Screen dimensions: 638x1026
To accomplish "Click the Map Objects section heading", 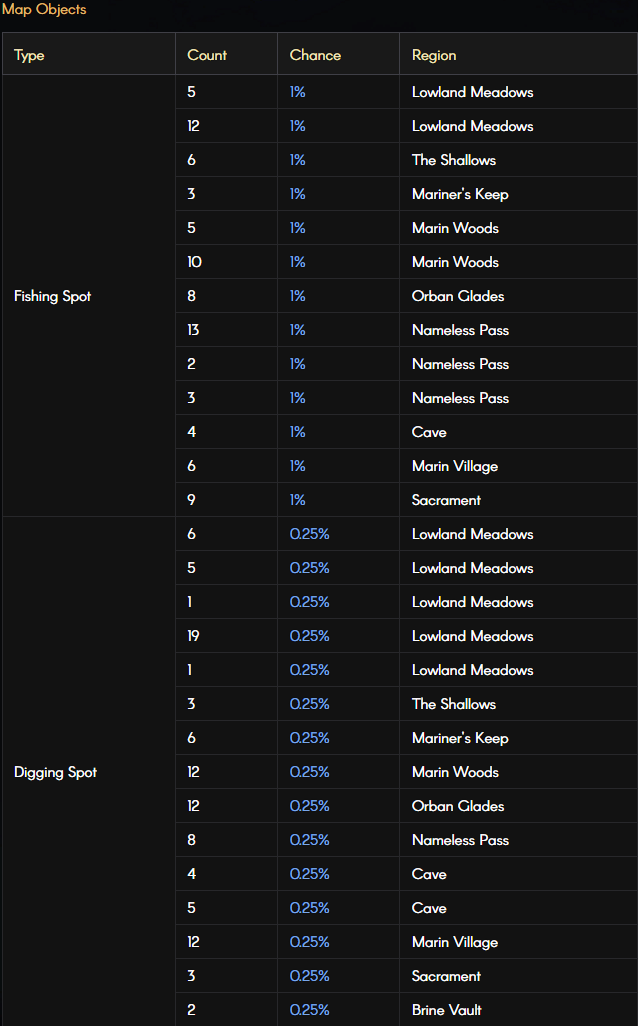I will (44, 9).
